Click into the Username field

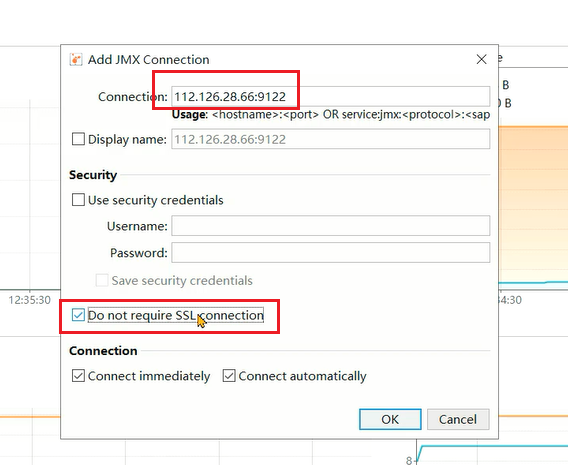tap(330, 226)
